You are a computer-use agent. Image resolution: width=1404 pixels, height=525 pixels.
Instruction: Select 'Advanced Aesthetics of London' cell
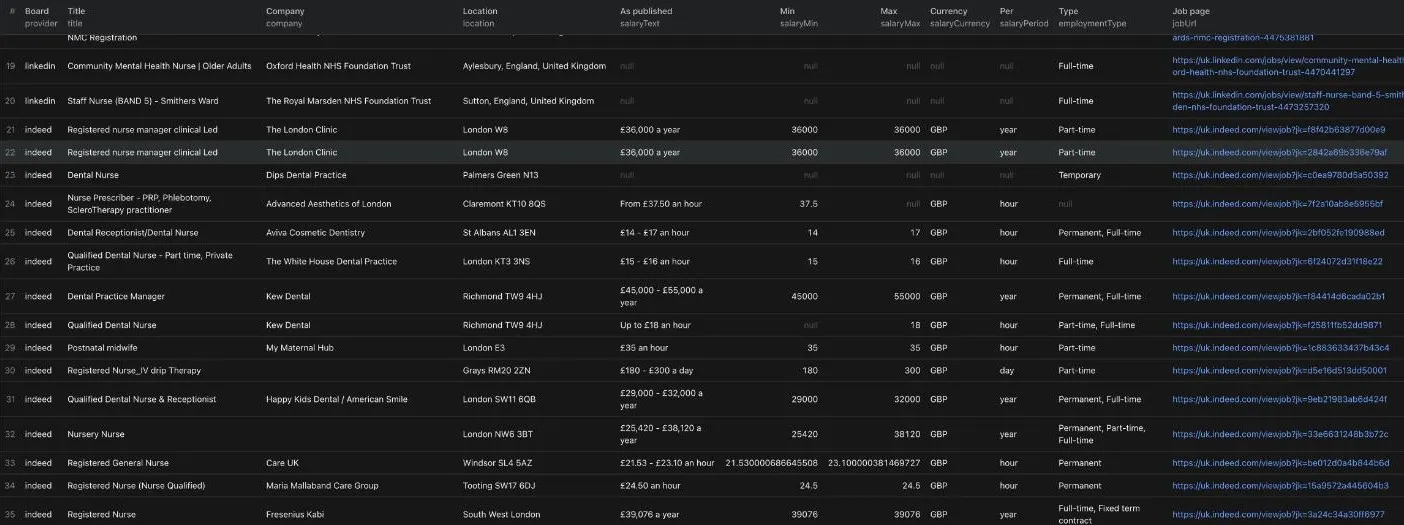point(329,203)
